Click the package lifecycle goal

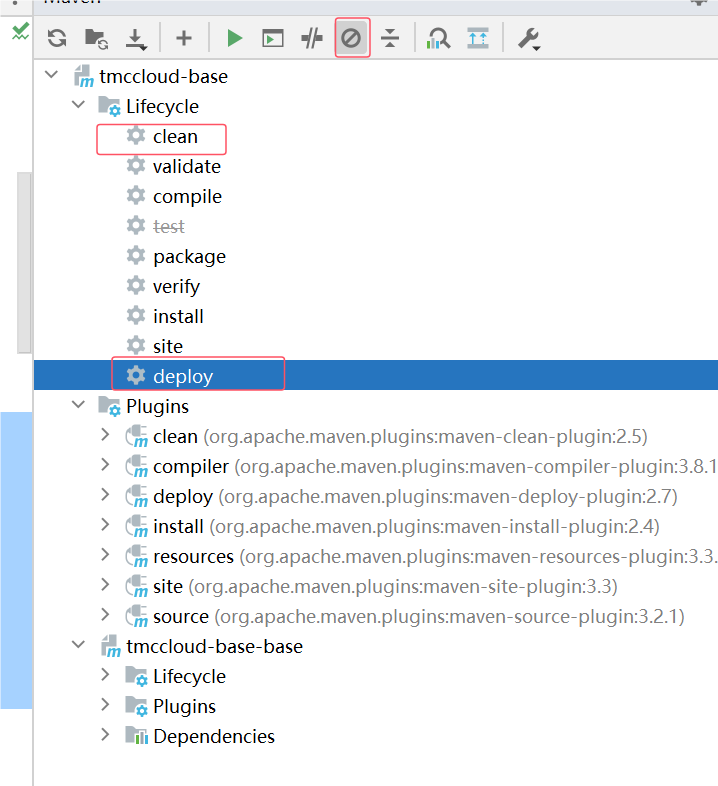coord(189,257)
